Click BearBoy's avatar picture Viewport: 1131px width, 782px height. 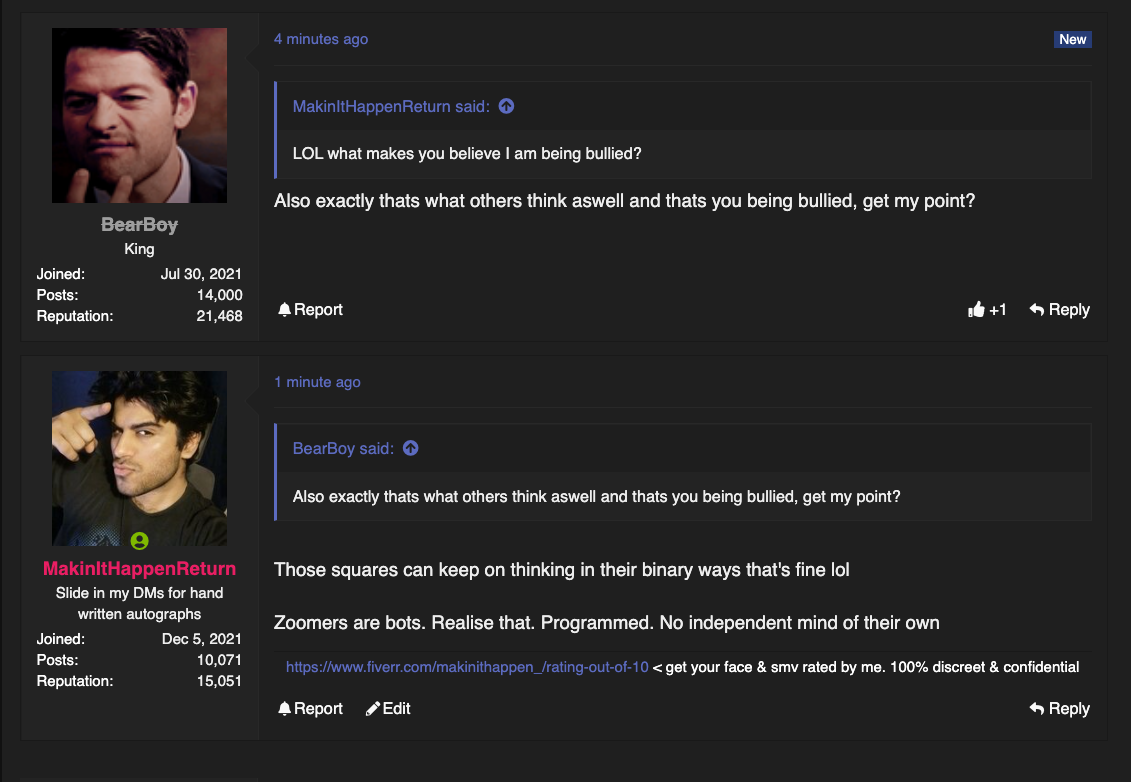139,115
